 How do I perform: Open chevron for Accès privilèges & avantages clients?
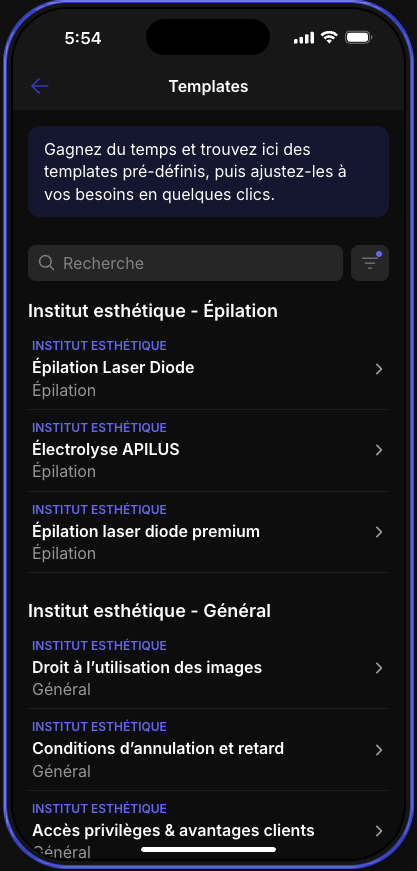point(379,831)
